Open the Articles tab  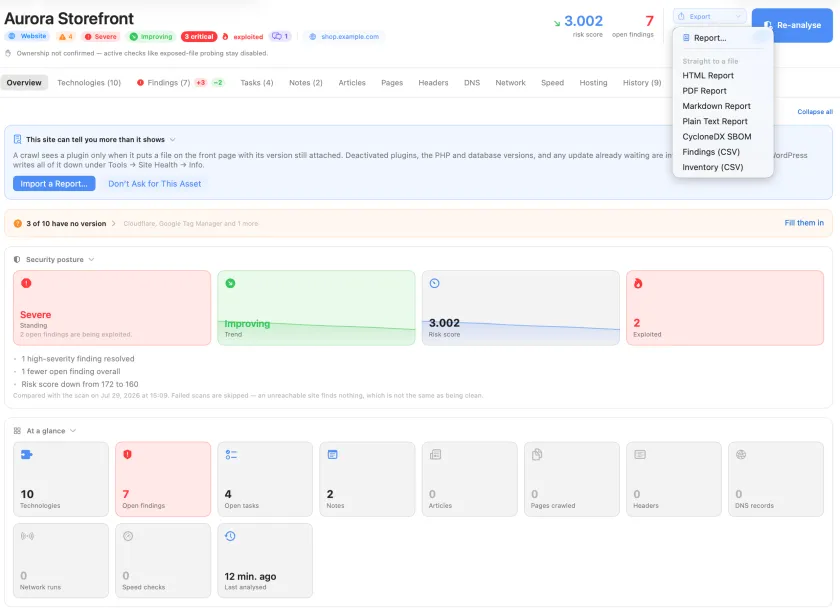[352, 83]
